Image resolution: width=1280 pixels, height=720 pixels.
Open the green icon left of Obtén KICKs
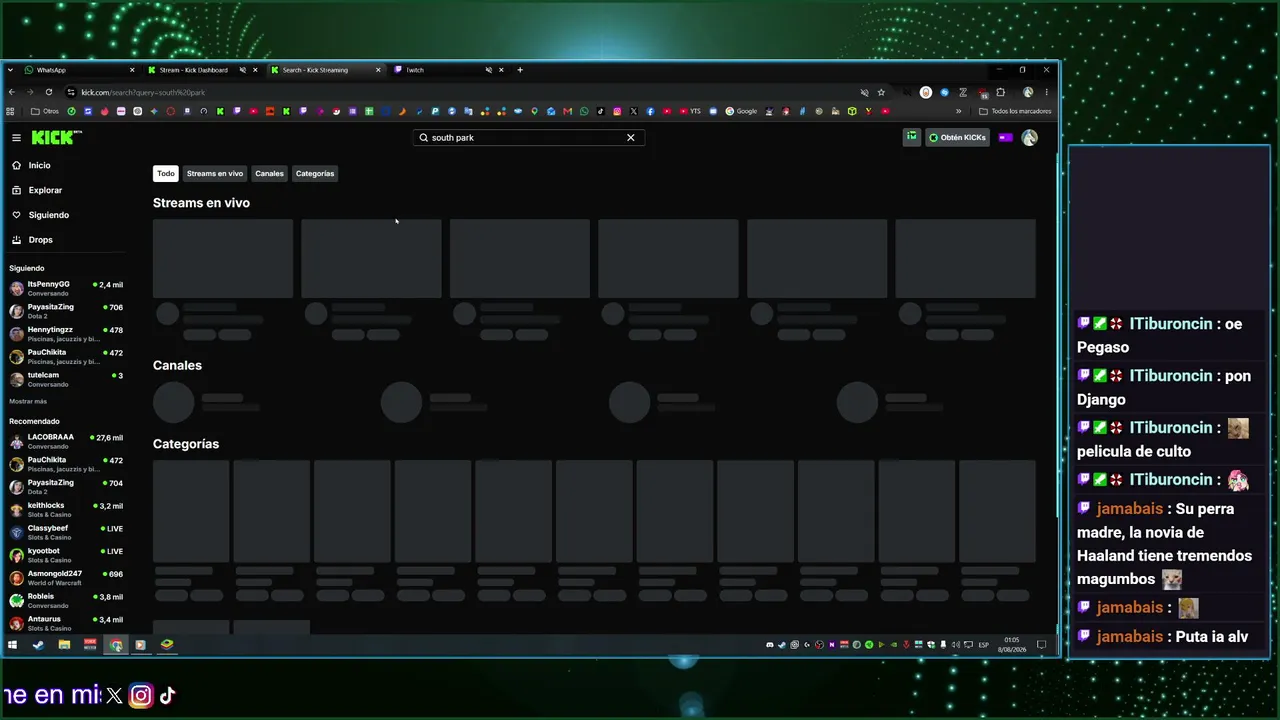tap(911, 137)
